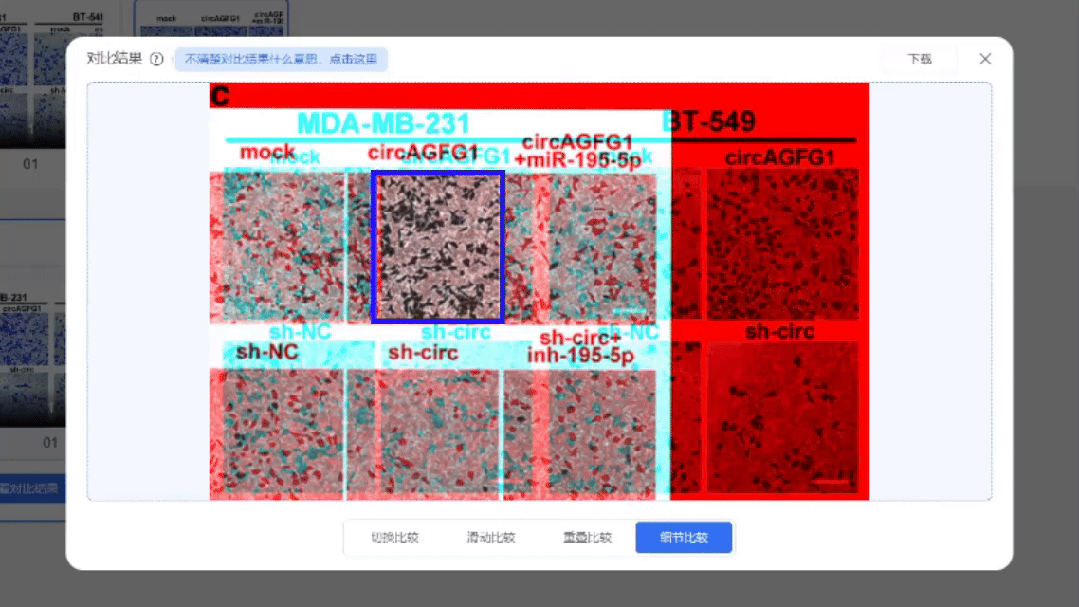Click the circAGFG1 cell panel outlined in blue

(438, 247)
